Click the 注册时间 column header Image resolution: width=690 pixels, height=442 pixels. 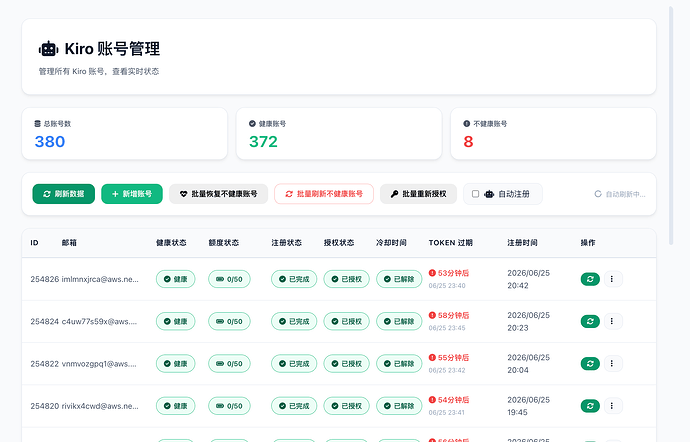click(522, 243)
